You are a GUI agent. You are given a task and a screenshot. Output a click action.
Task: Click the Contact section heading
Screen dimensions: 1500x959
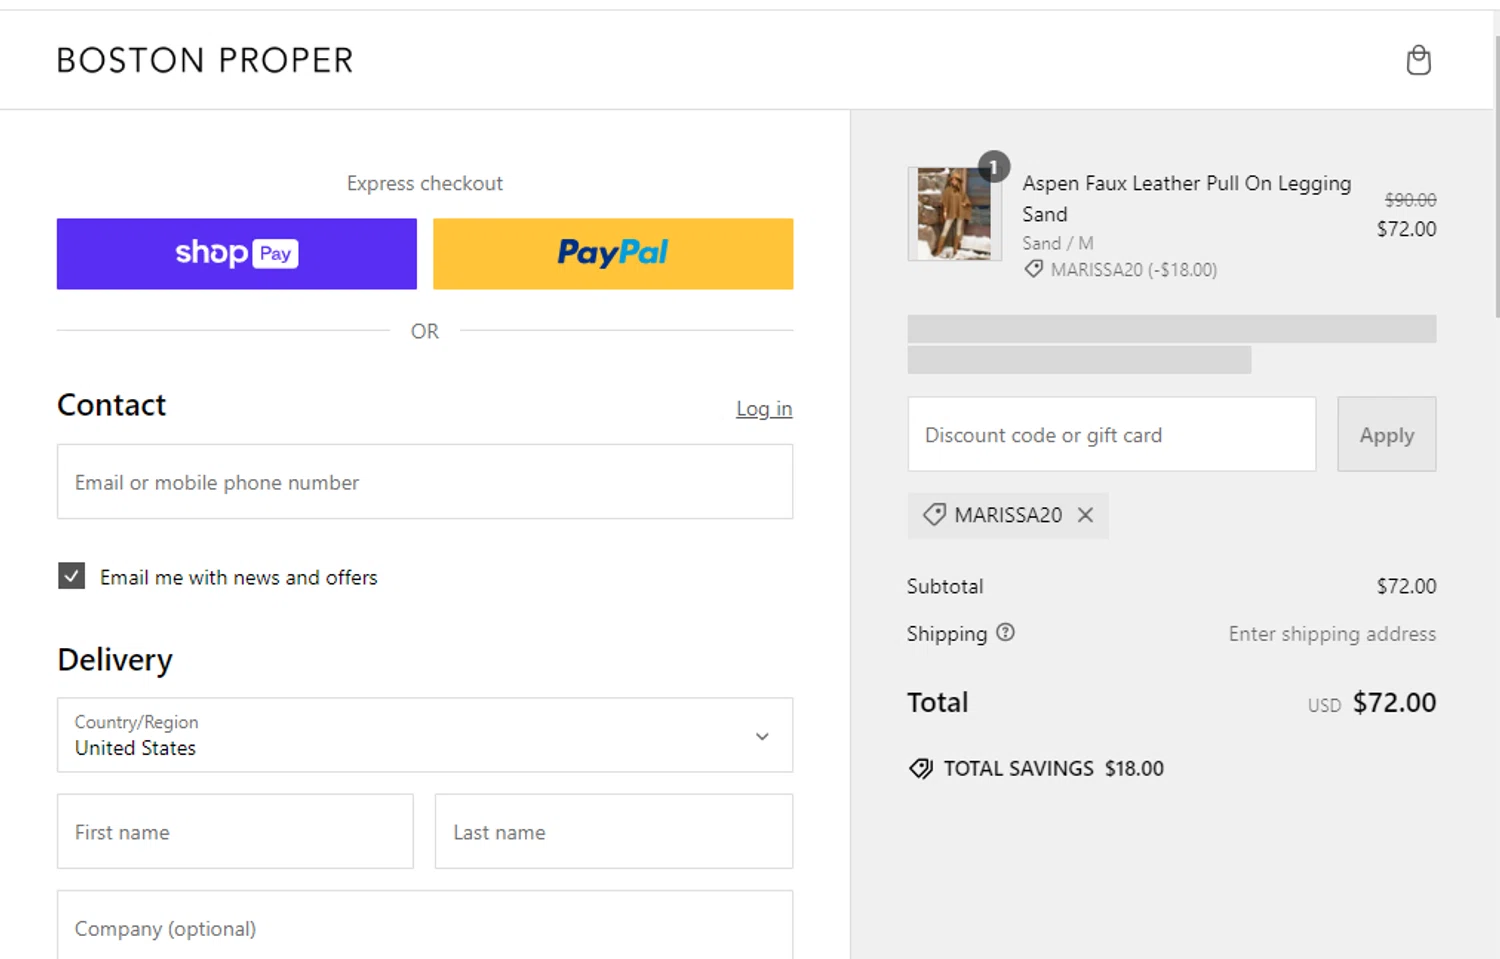click(x=111, y=405)
